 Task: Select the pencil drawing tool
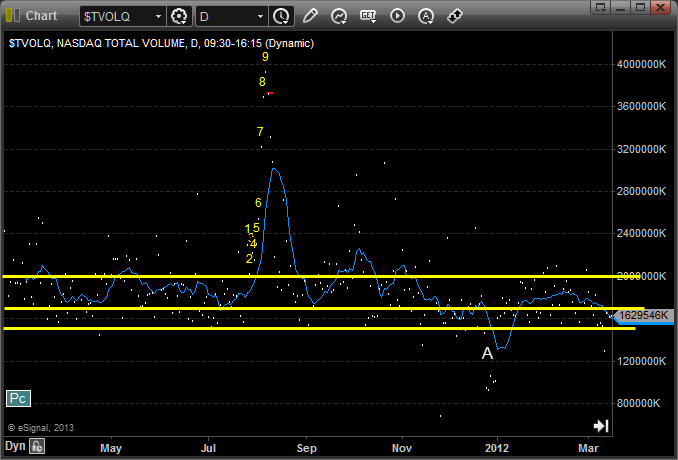(310, 16)
